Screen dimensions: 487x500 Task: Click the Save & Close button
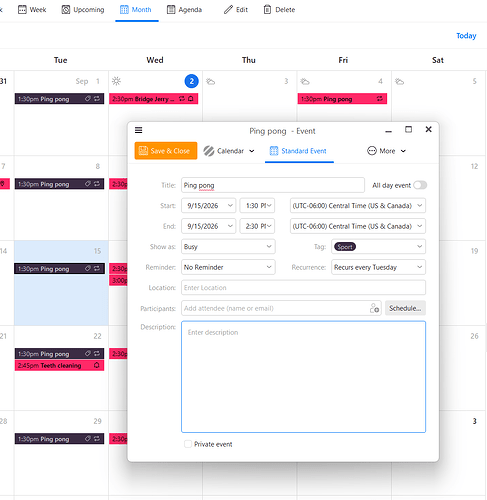click(x=166, y=151)
